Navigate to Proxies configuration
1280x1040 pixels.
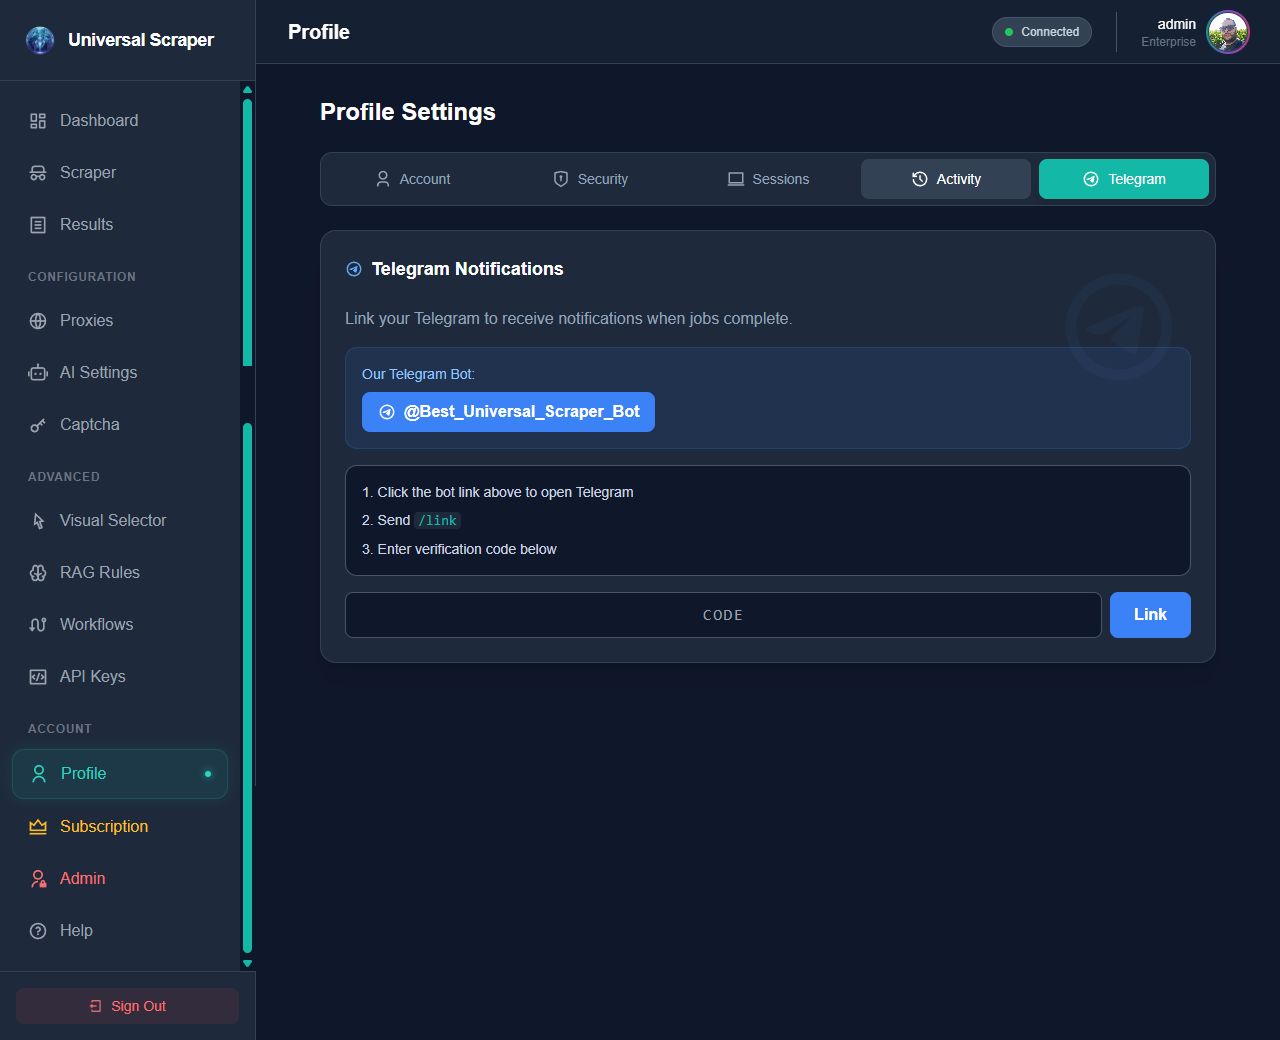point(120,320)
